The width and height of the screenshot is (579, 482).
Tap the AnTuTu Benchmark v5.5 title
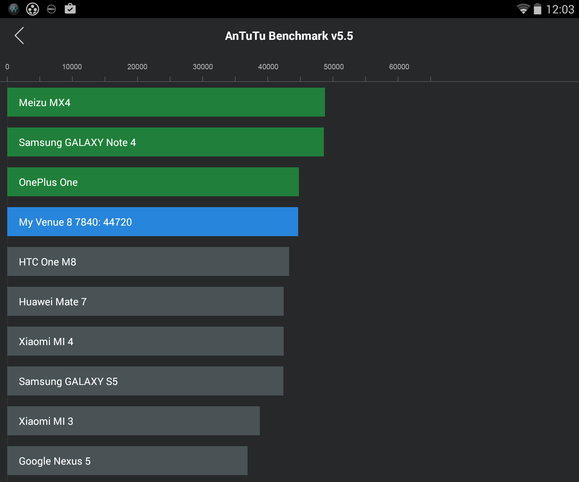[289, 36]
